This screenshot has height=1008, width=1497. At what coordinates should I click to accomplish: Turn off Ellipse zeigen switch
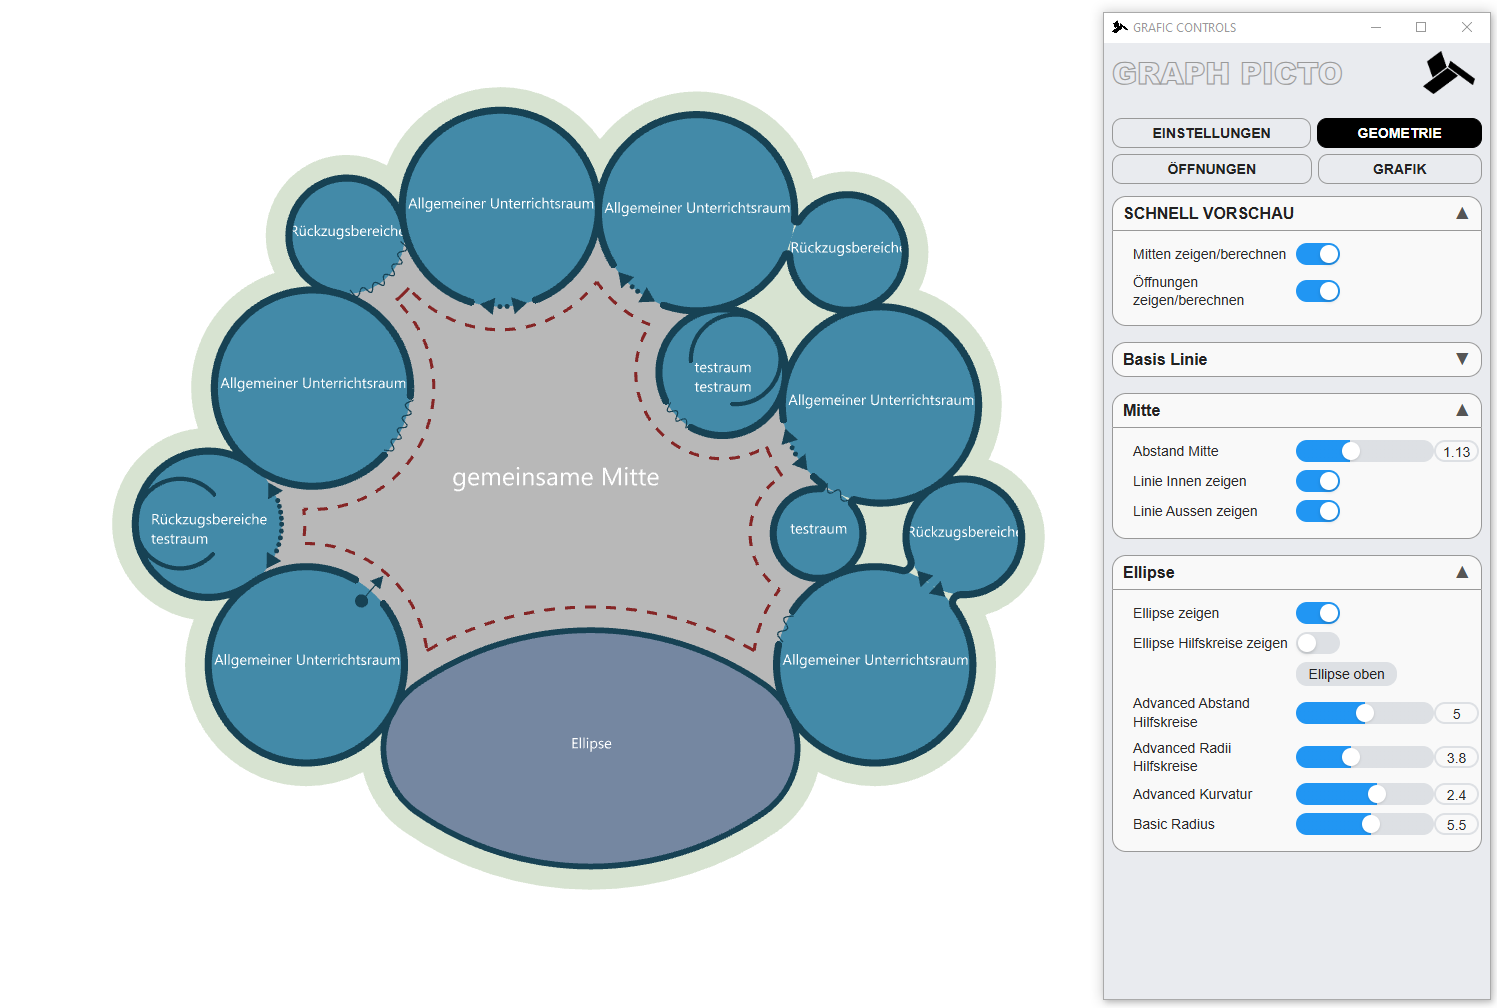point(1317,613)
